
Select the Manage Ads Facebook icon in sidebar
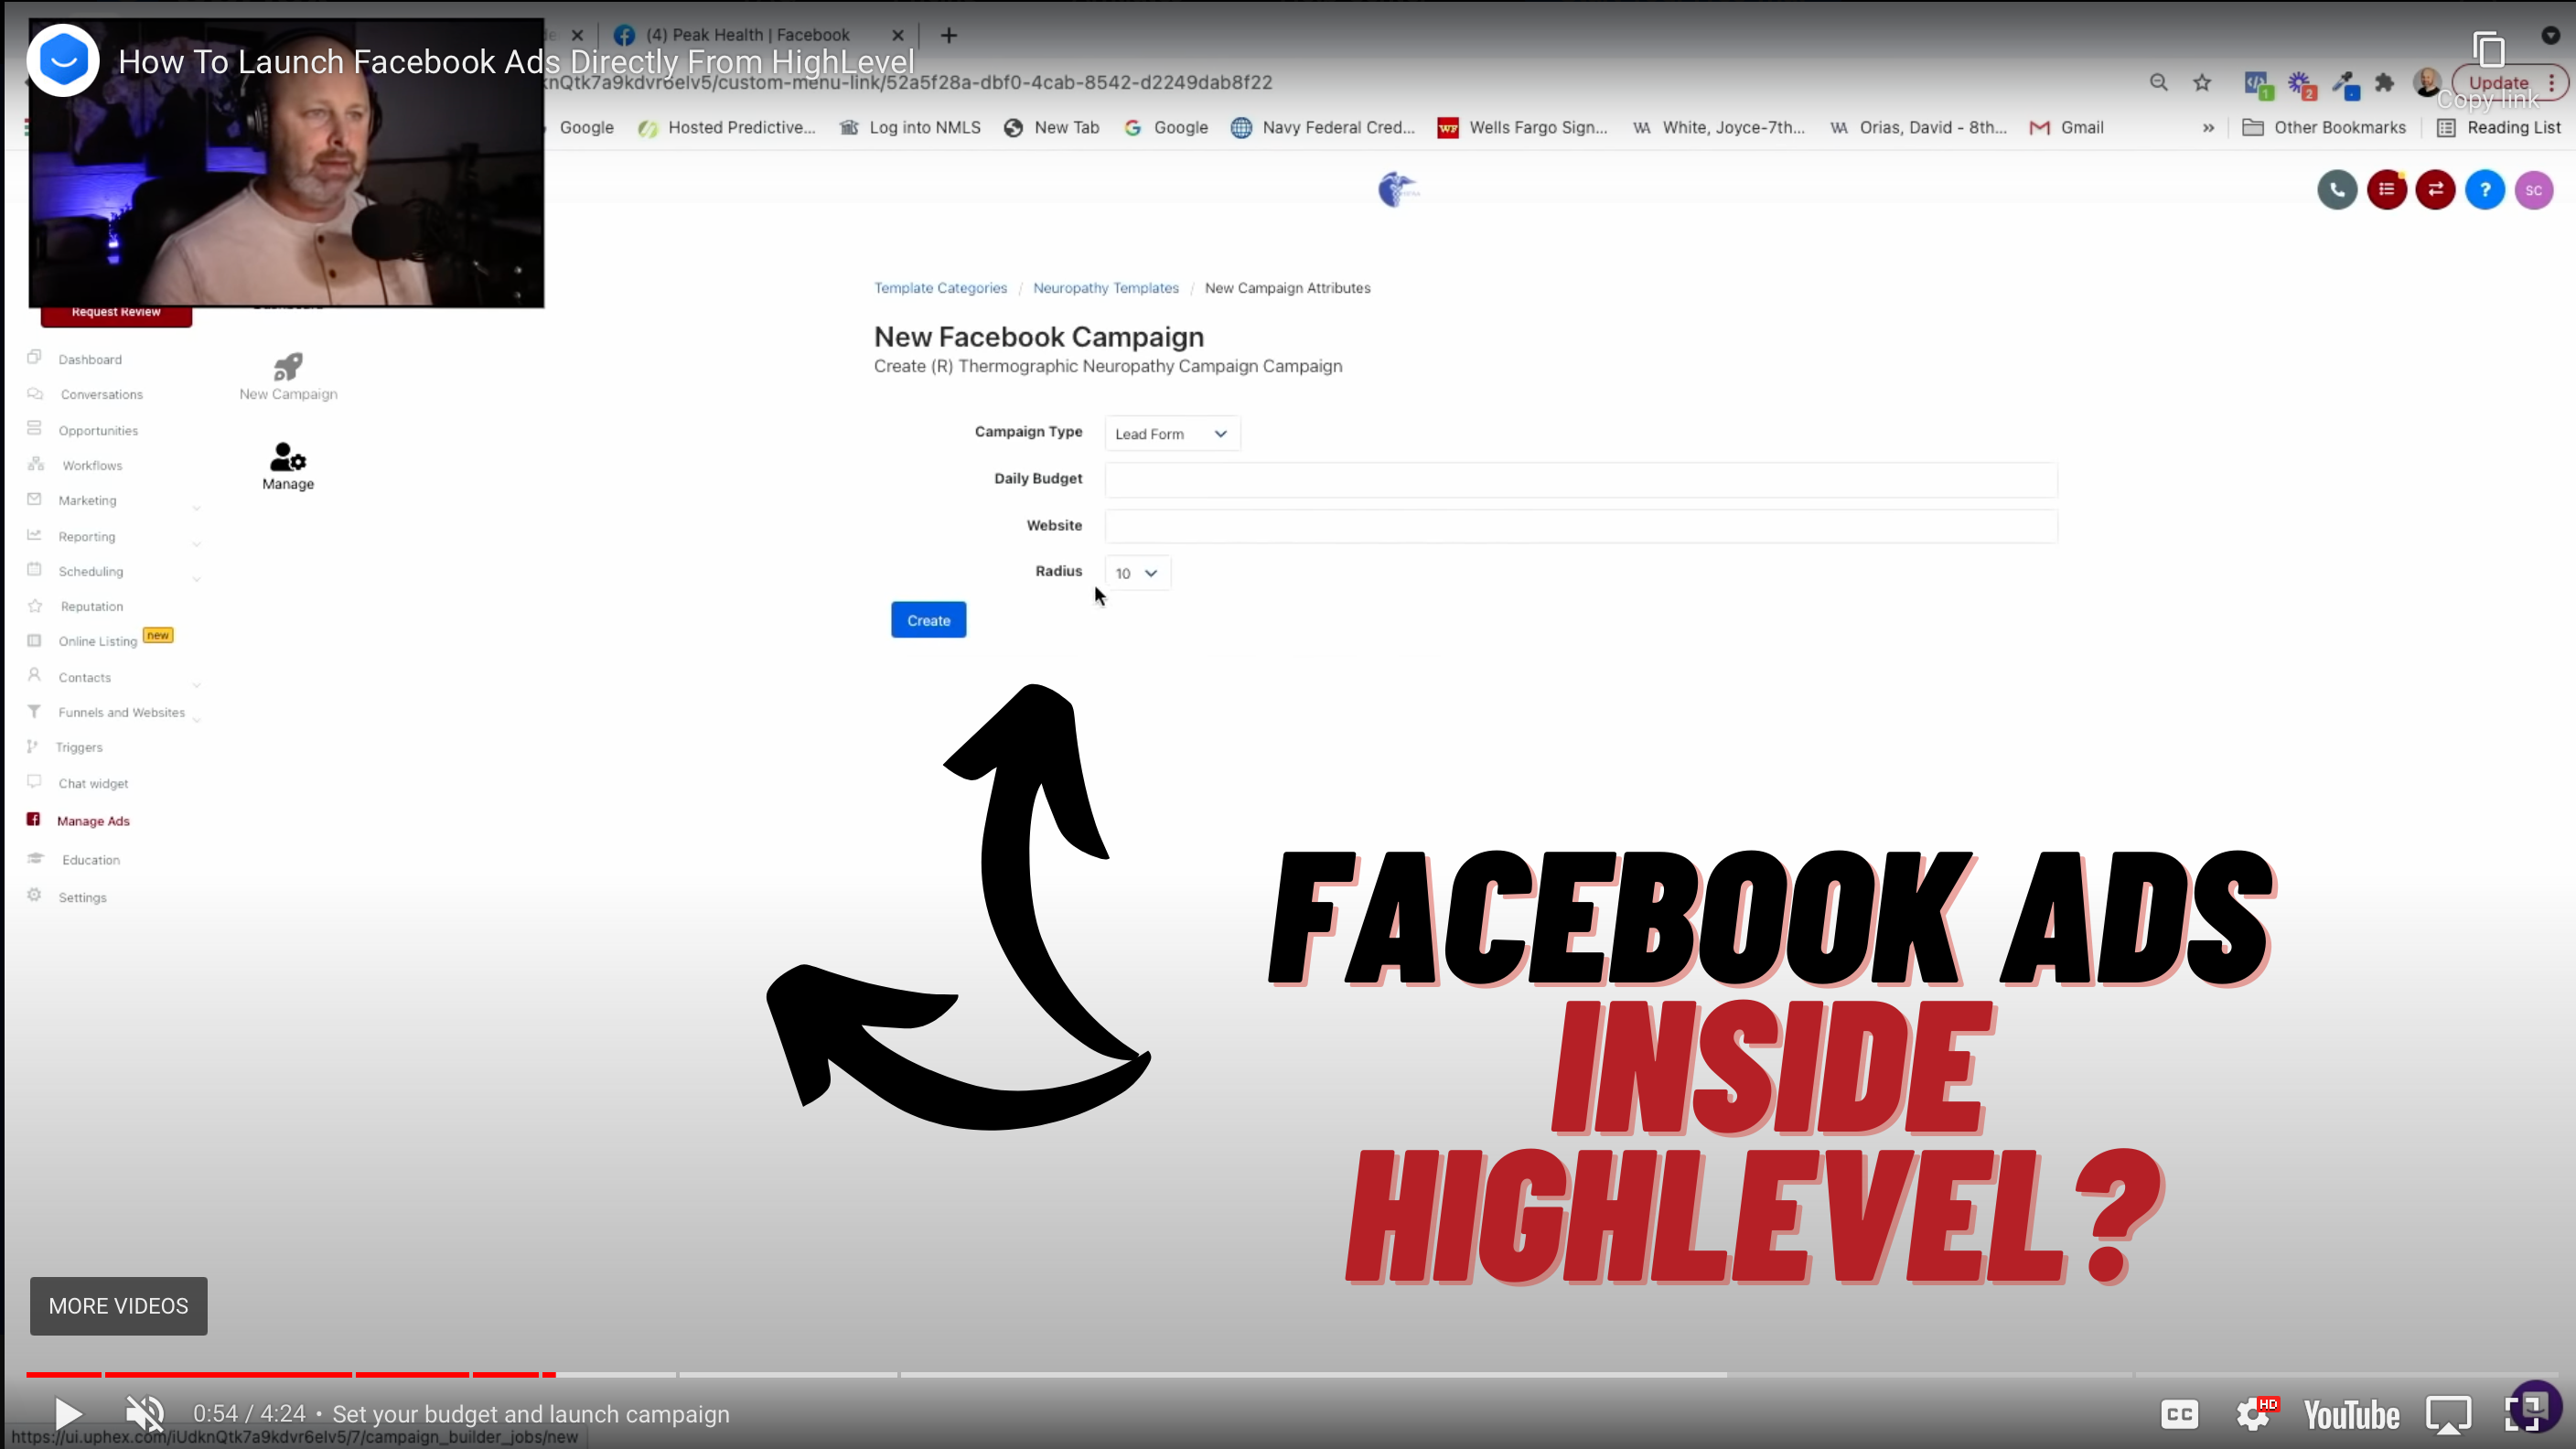coord(34,819)
